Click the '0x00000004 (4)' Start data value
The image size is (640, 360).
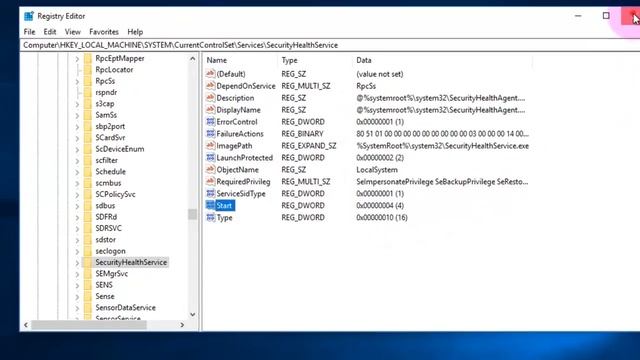point(380,205)
